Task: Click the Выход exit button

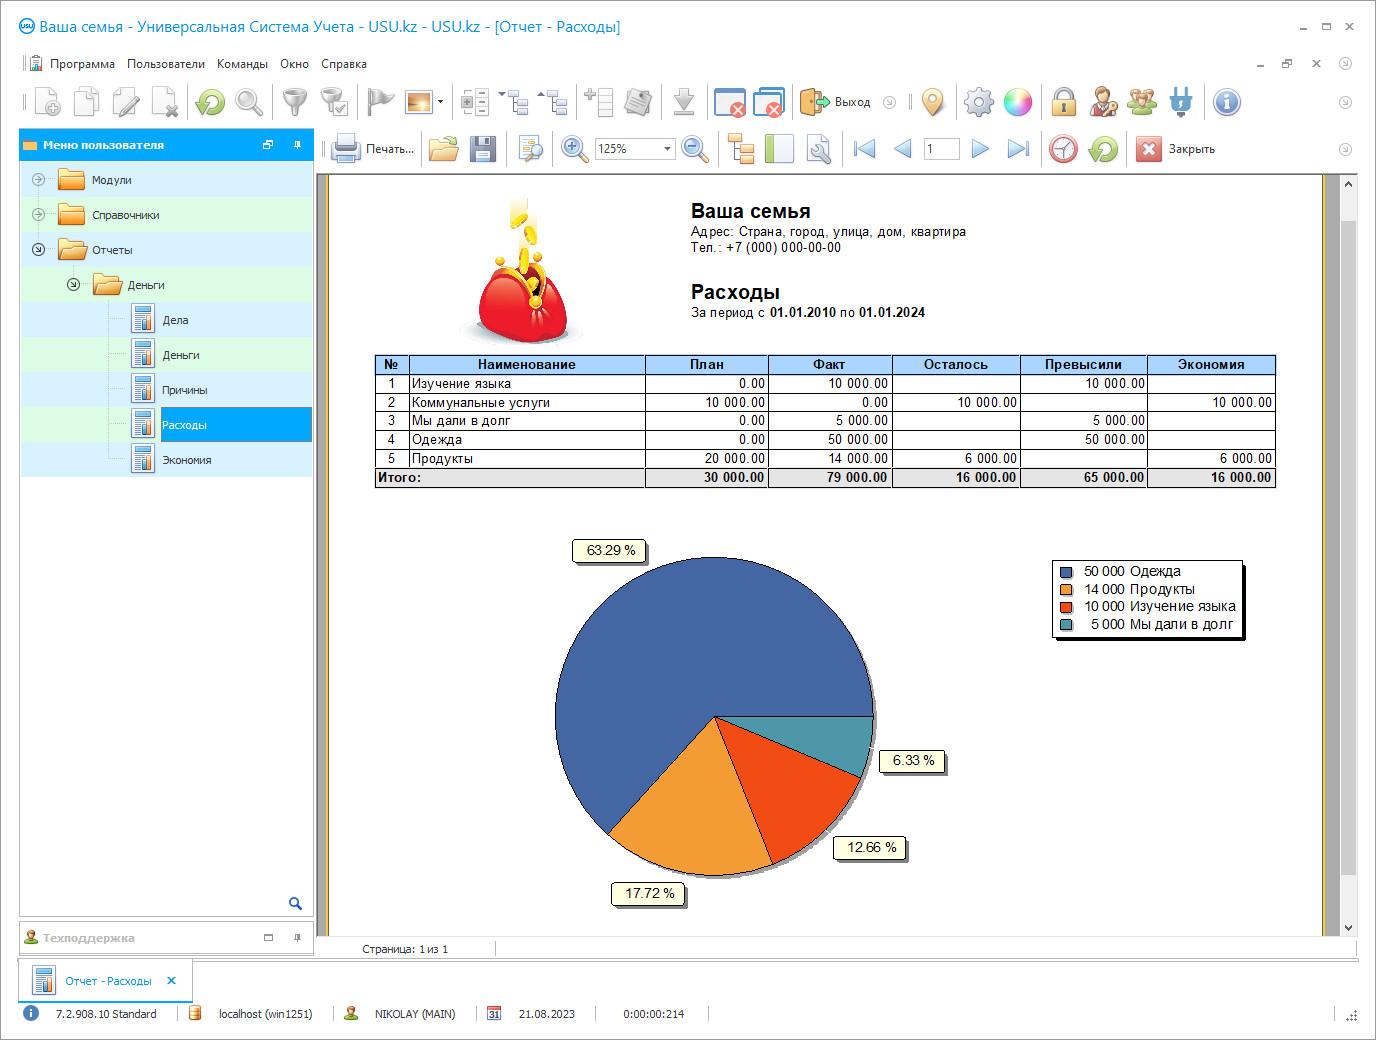Action: point(836,102)
